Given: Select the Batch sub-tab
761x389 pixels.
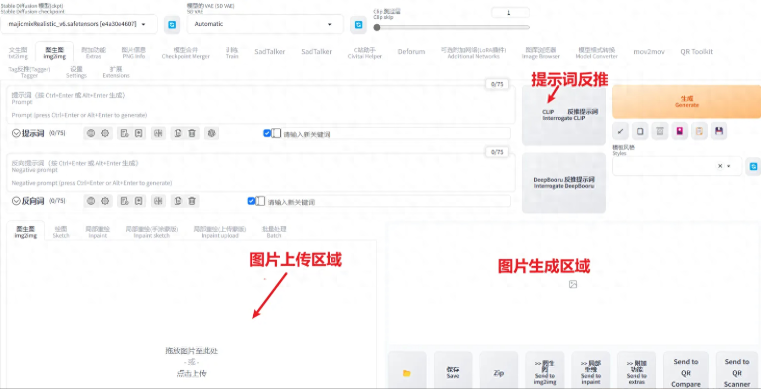Looking at the screenshot, I should click(274, 232).
